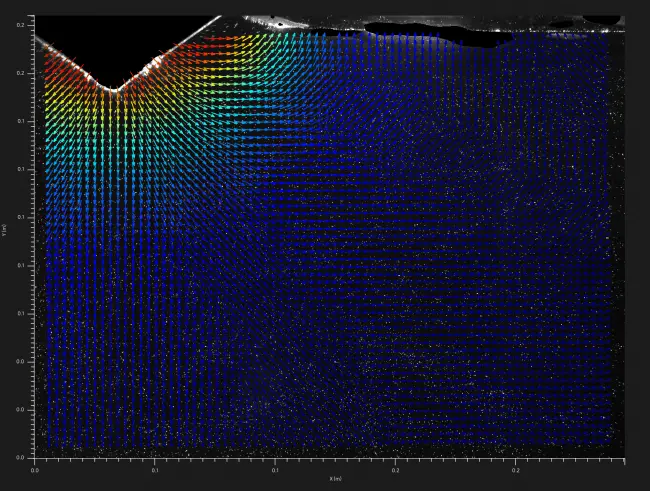
Task: Click the bottom tip of the V-shaped wedge
Action: tap(114, 91)
